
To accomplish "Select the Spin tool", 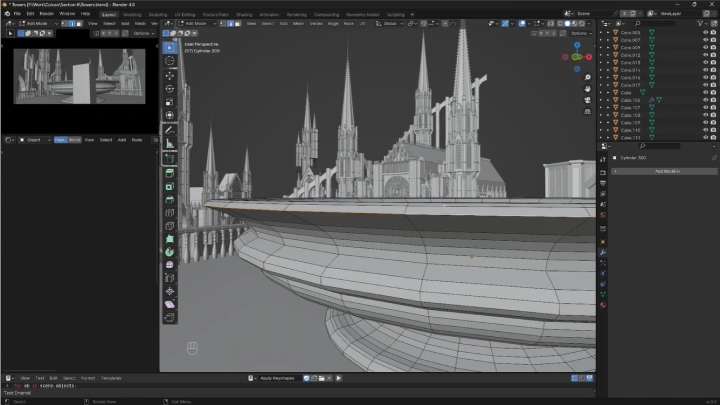I will [x=169, y=252].
